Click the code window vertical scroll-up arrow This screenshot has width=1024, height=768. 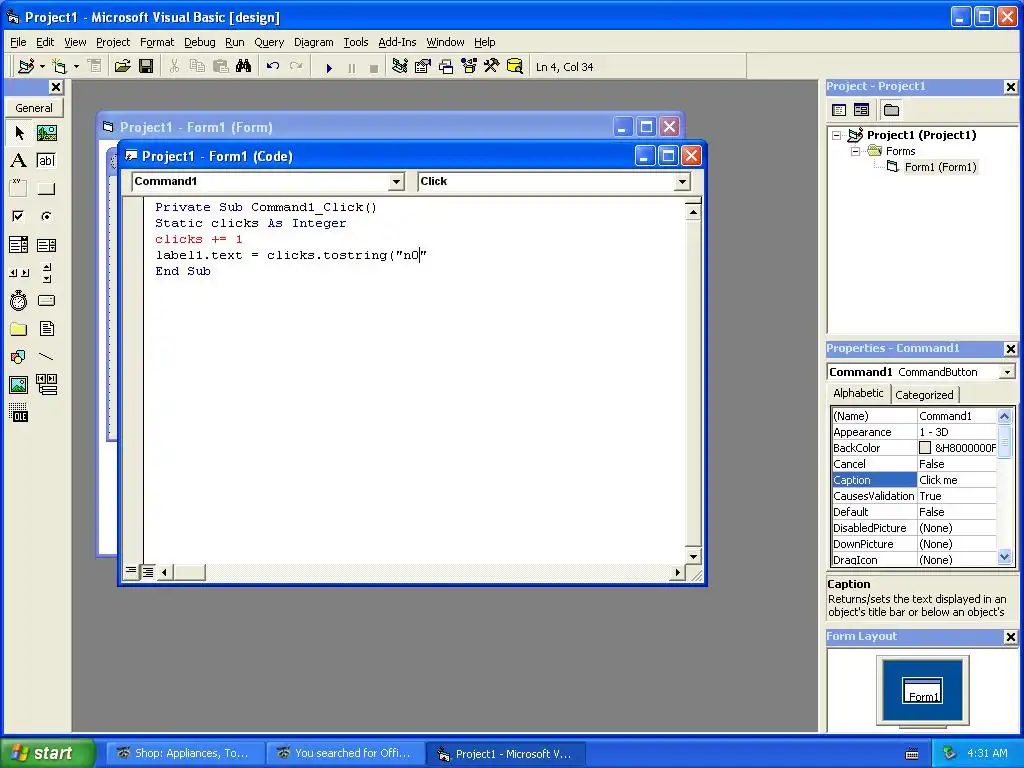click(693, 212)
